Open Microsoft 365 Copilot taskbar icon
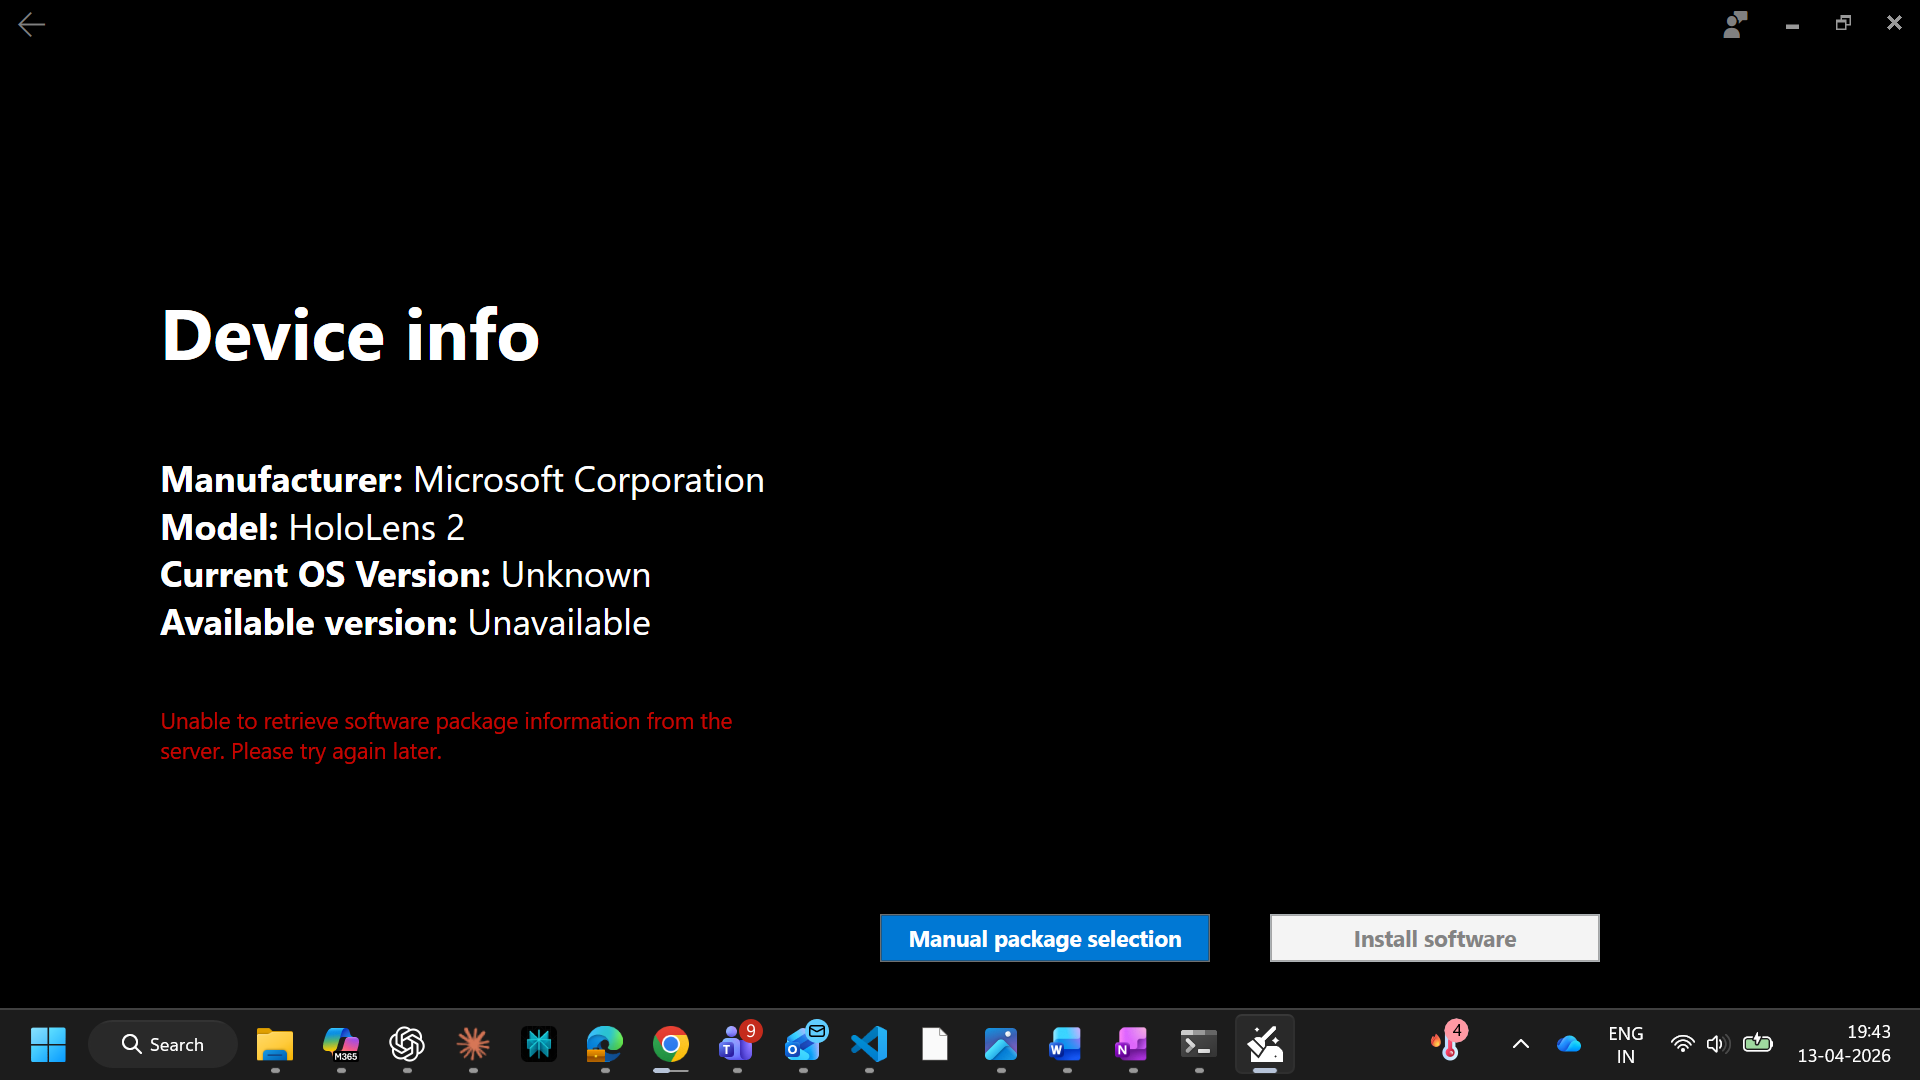 [x=340, y=1044]
